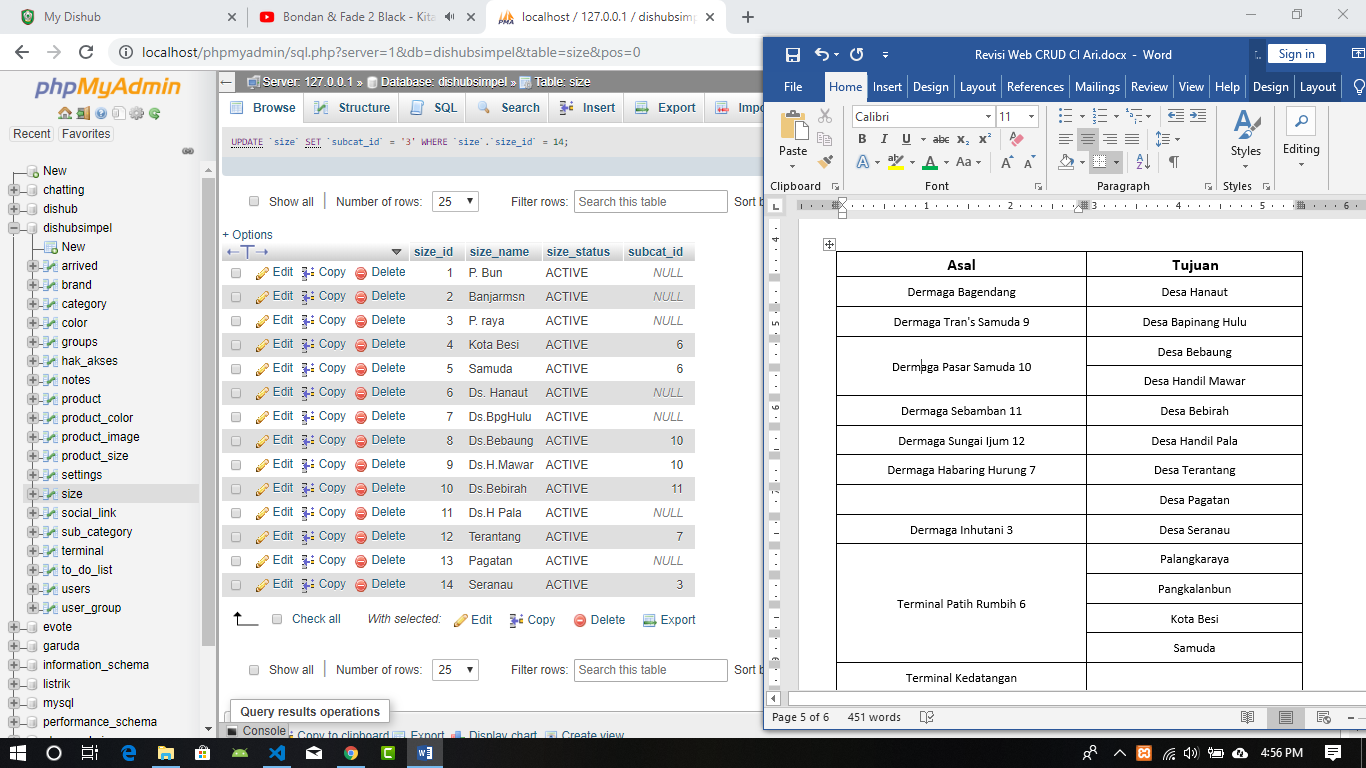Enable the Check all checkbox

pyautogui.click(x=277, y=619)
